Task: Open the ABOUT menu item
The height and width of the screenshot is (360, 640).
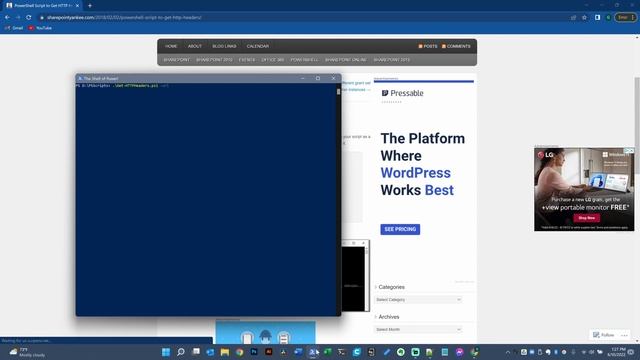Action: point(195,47)
